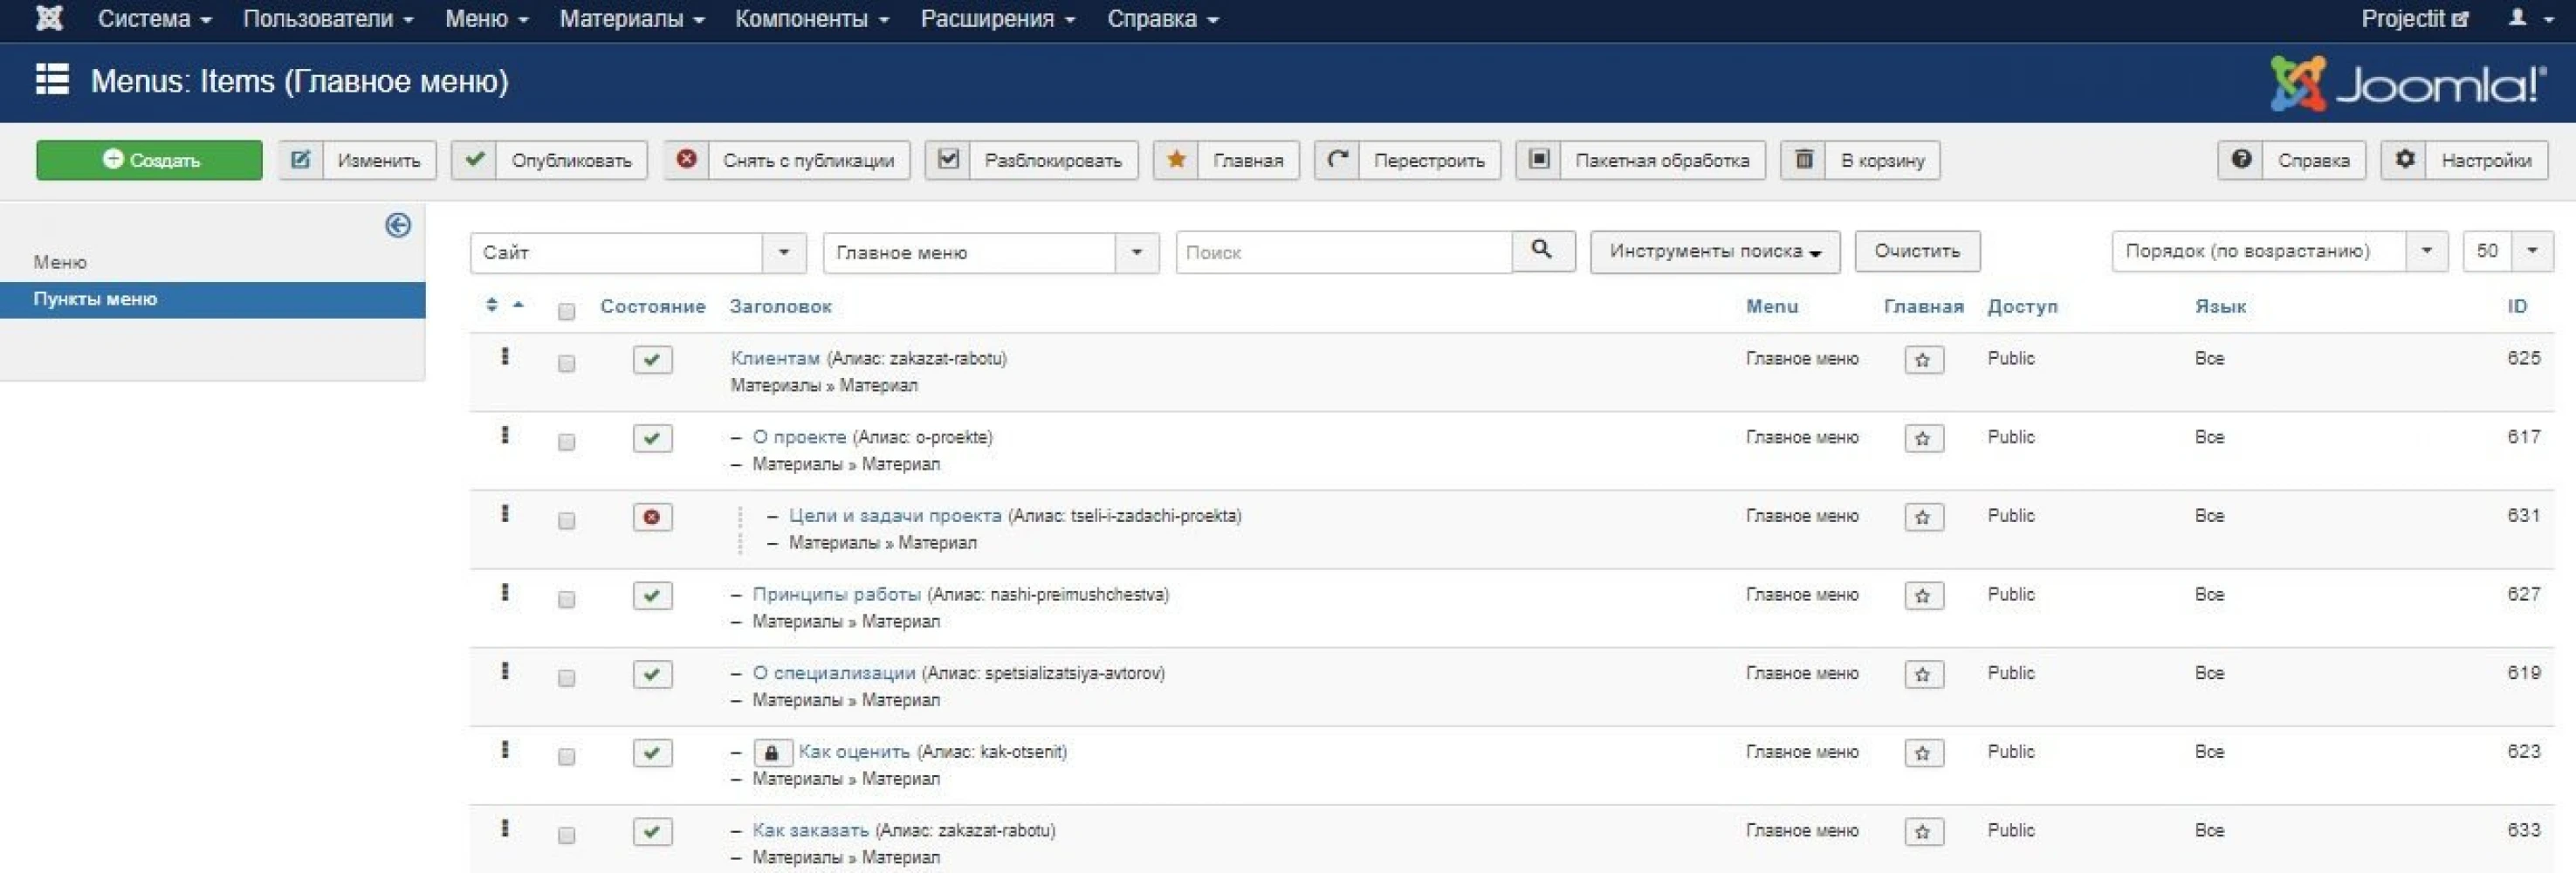
Task: Toggle published state of Принципы работы
Action: [652, 596]
